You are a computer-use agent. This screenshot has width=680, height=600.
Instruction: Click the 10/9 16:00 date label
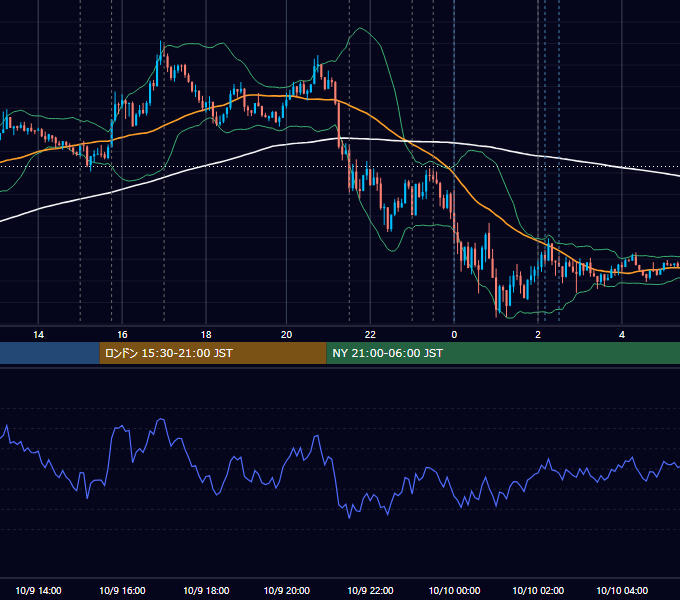point(122,590)
